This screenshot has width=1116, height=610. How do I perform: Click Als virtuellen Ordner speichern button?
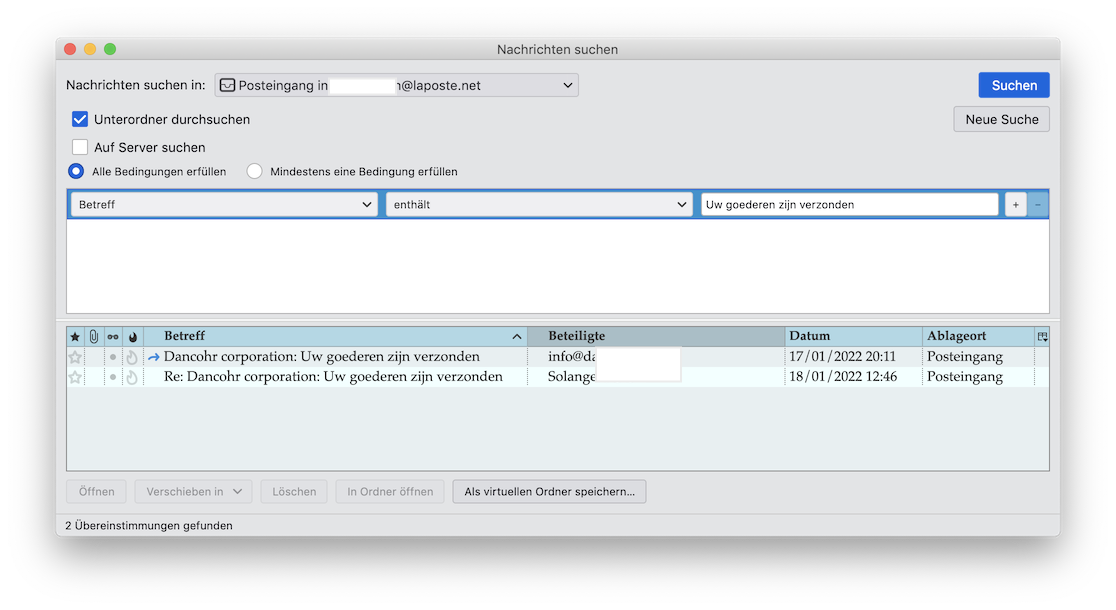click(x=549, y=492)
